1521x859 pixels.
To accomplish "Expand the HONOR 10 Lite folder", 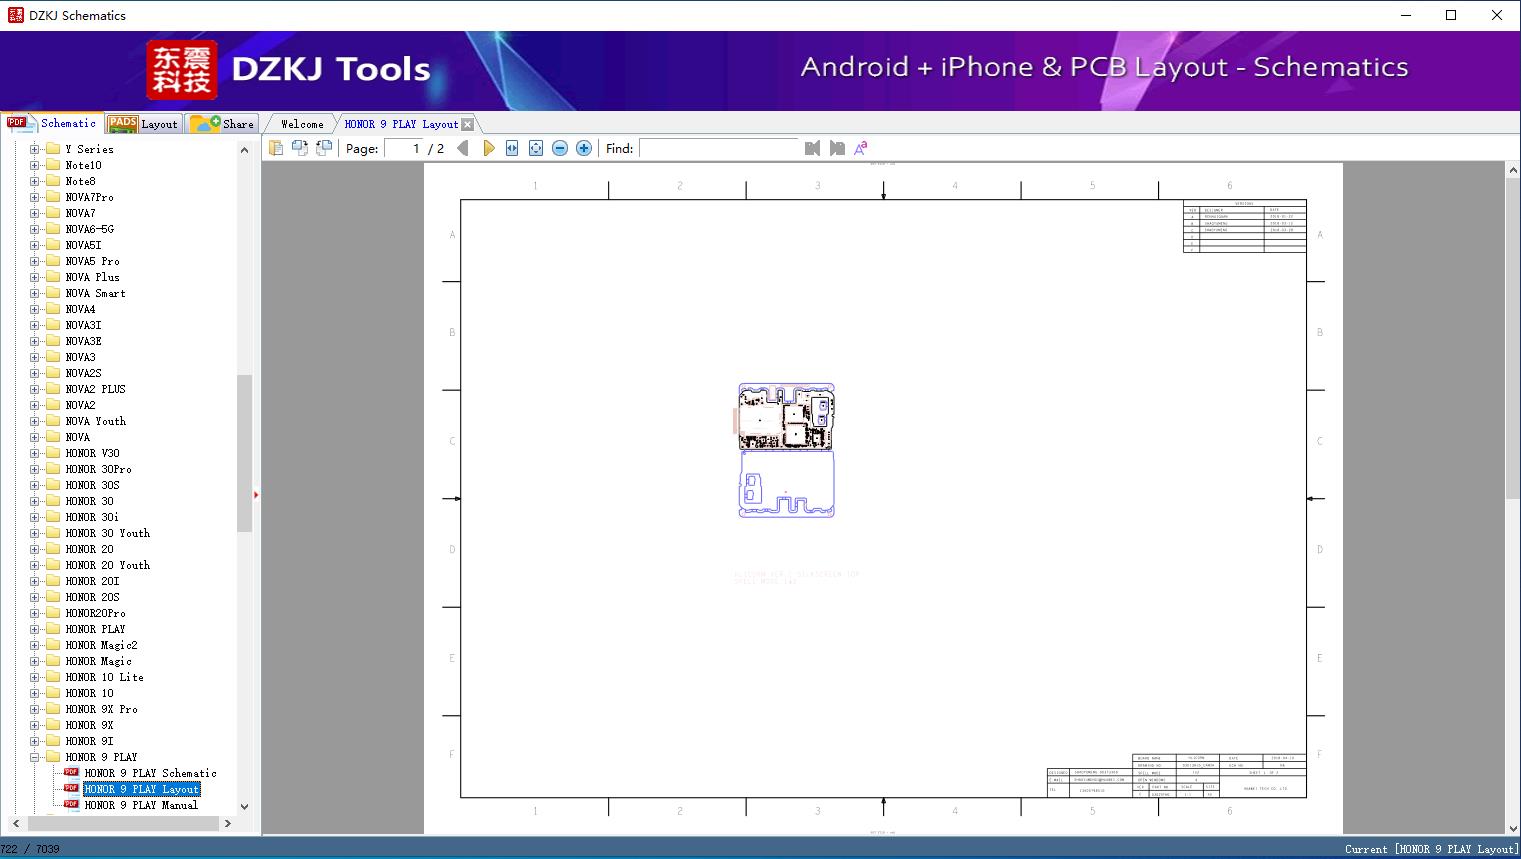I will pos(35,677).
